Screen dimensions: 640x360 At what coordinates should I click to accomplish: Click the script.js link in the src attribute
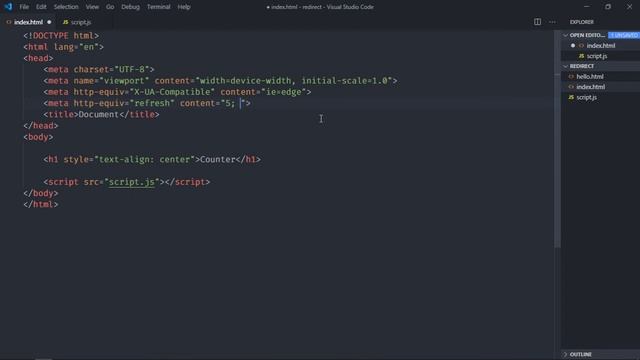point(131,182)
